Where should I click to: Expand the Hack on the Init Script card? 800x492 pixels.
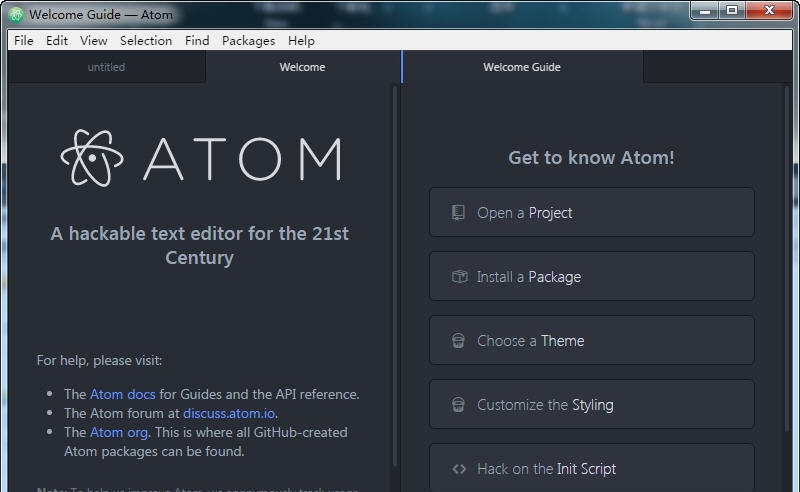tap(592, 468)
